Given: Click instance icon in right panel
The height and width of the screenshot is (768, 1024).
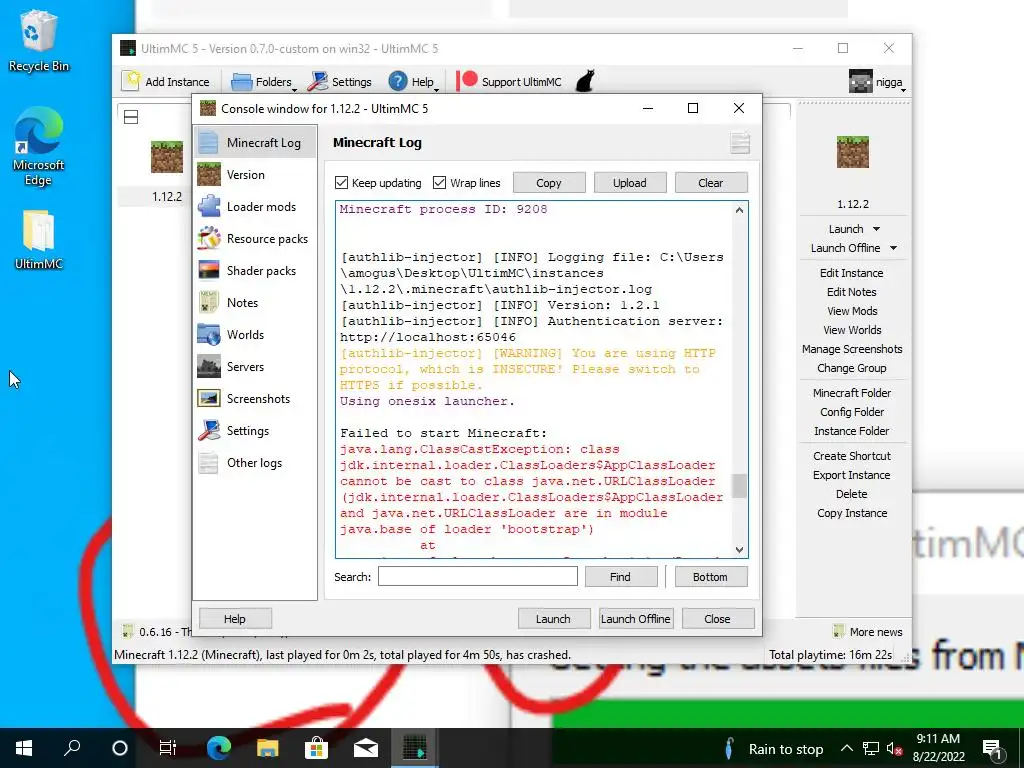Looking at the screenshot, I should (852, 152).
